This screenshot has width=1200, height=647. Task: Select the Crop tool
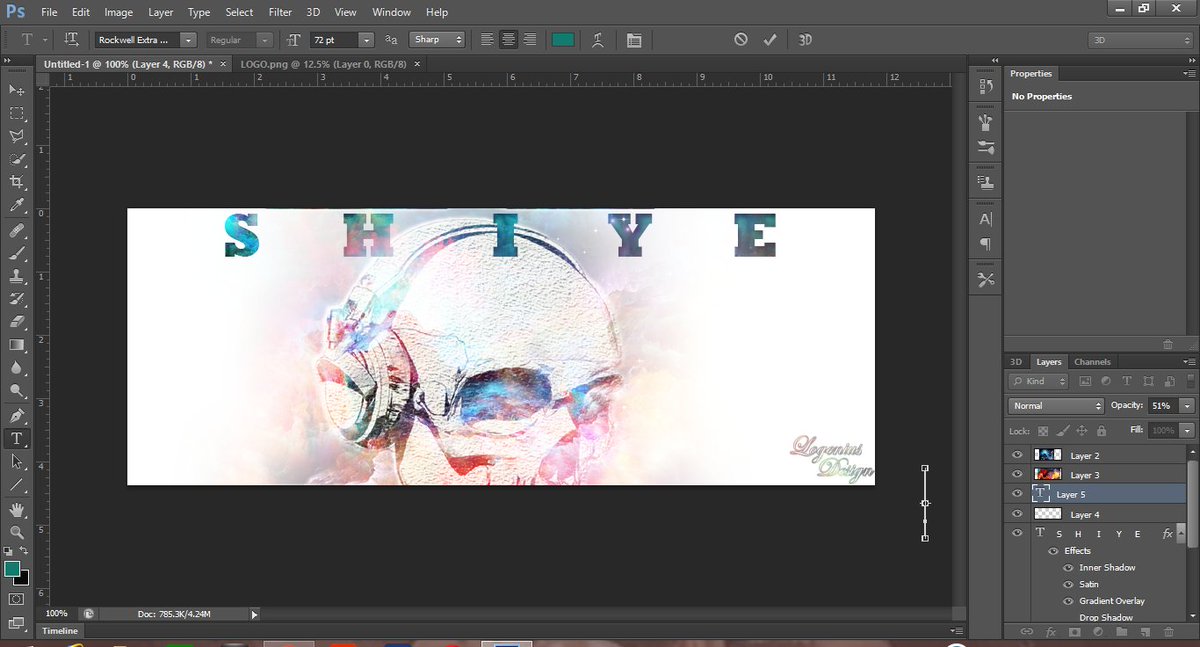click(17, 183)
